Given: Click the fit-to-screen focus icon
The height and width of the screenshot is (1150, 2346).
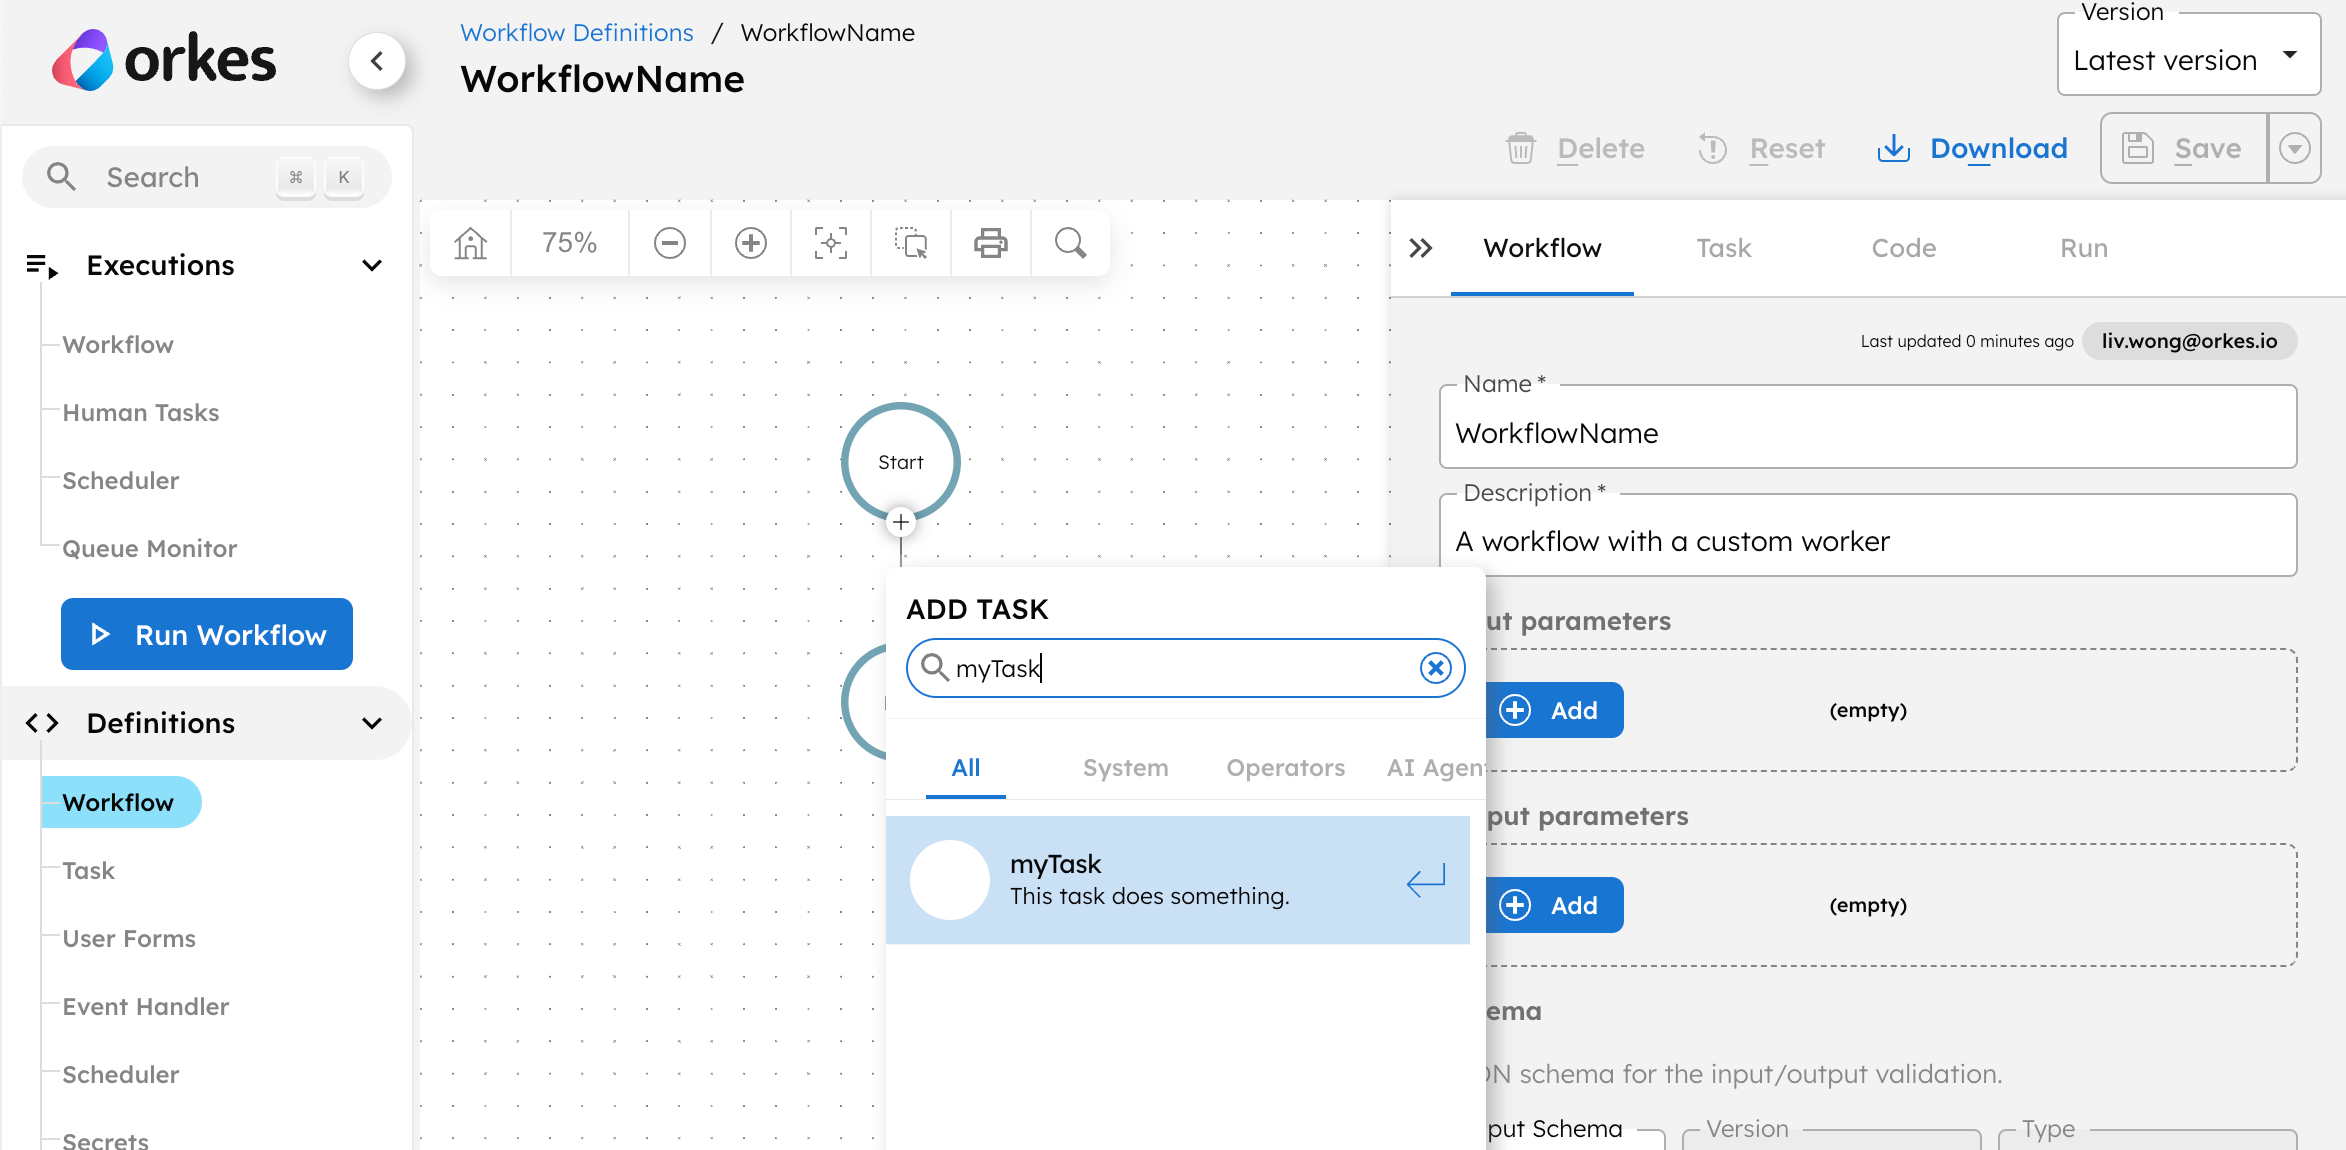Looking at the screenshot, I should pyautogui.click(x=831, y=243).
